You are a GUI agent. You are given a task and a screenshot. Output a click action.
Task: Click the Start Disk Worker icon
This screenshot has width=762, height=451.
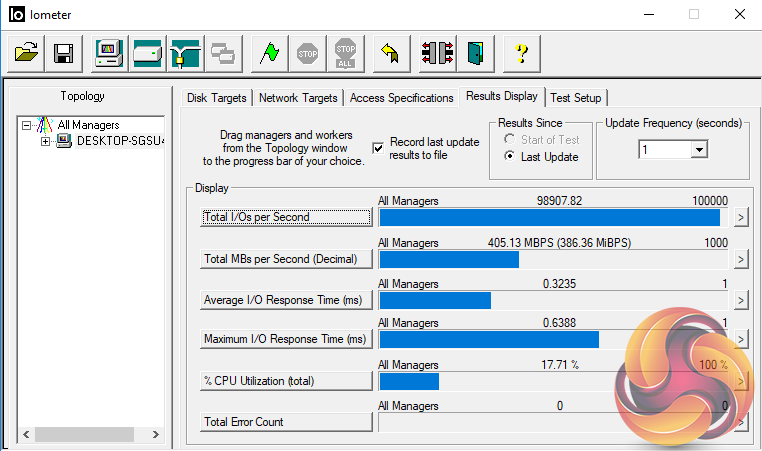pyautogui.click(x=147, y=53)
